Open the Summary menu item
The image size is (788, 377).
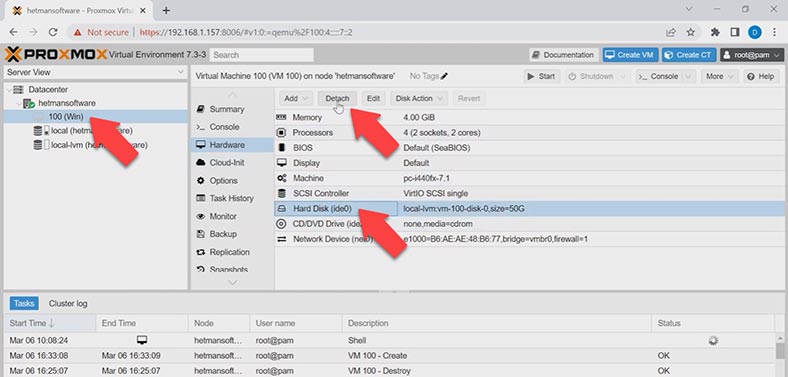tap(227, 109)
